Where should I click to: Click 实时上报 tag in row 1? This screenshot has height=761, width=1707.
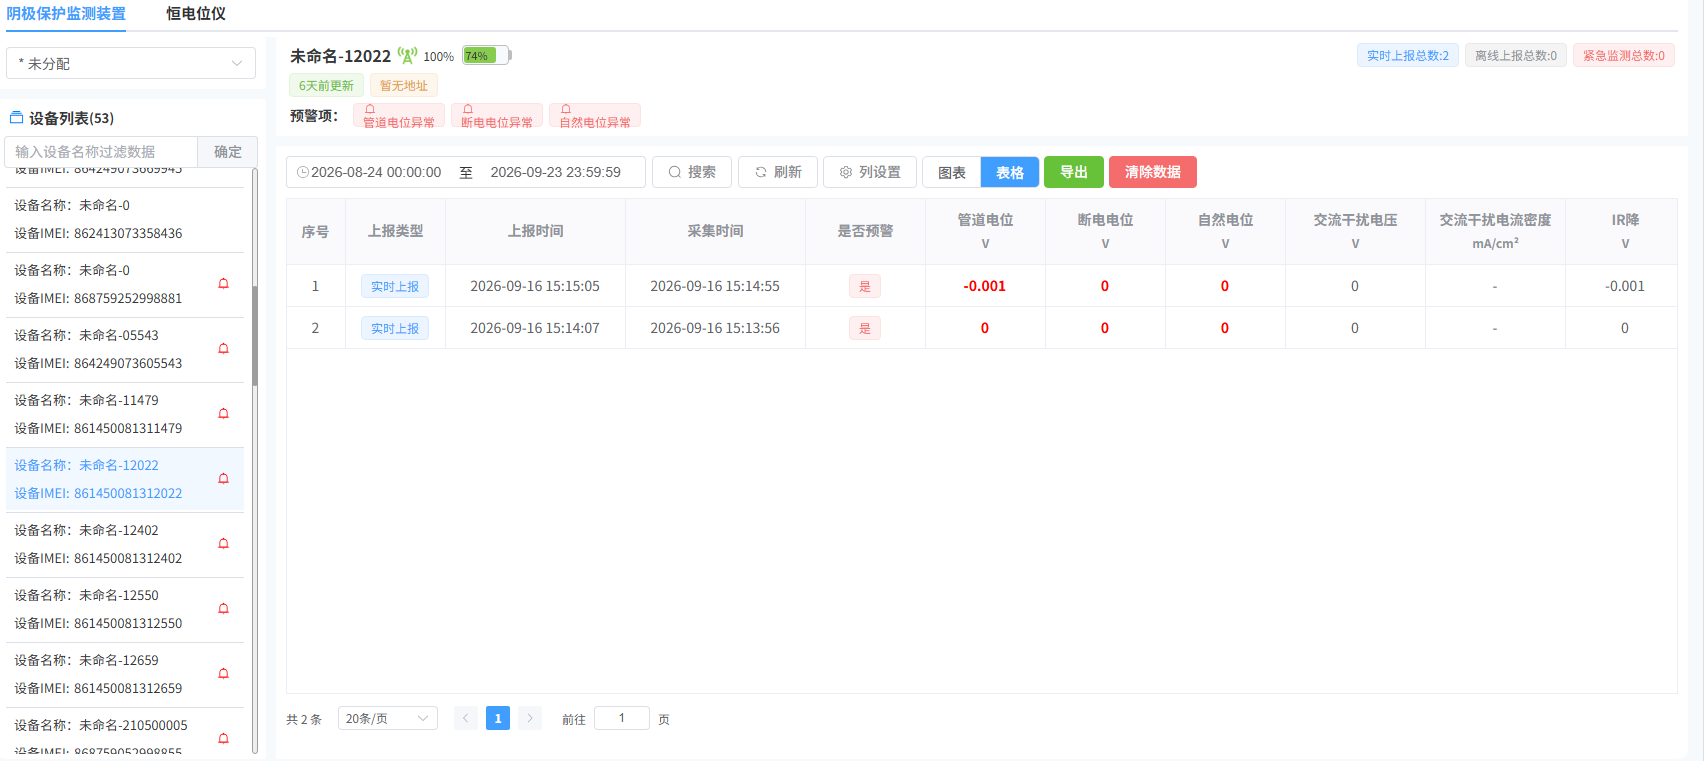[x=395, y=286]
